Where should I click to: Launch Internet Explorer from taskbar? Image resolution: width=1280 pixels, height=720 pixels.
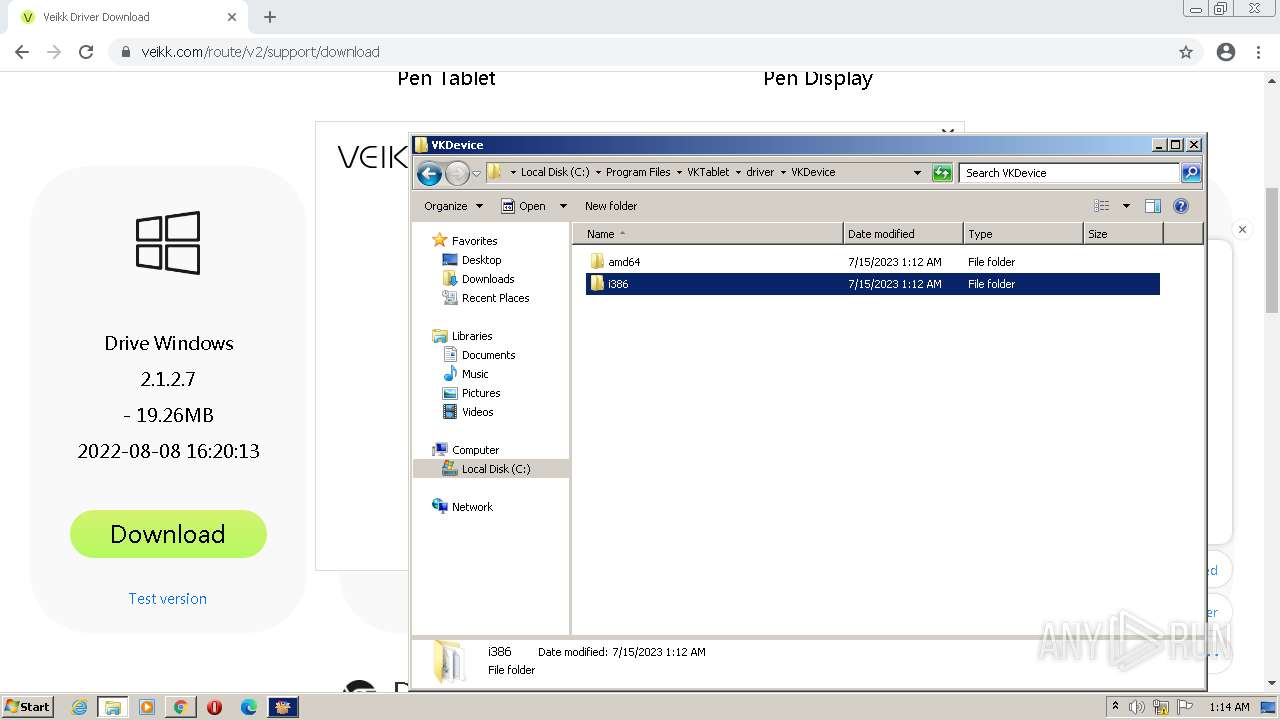click(x=79, y=707)
